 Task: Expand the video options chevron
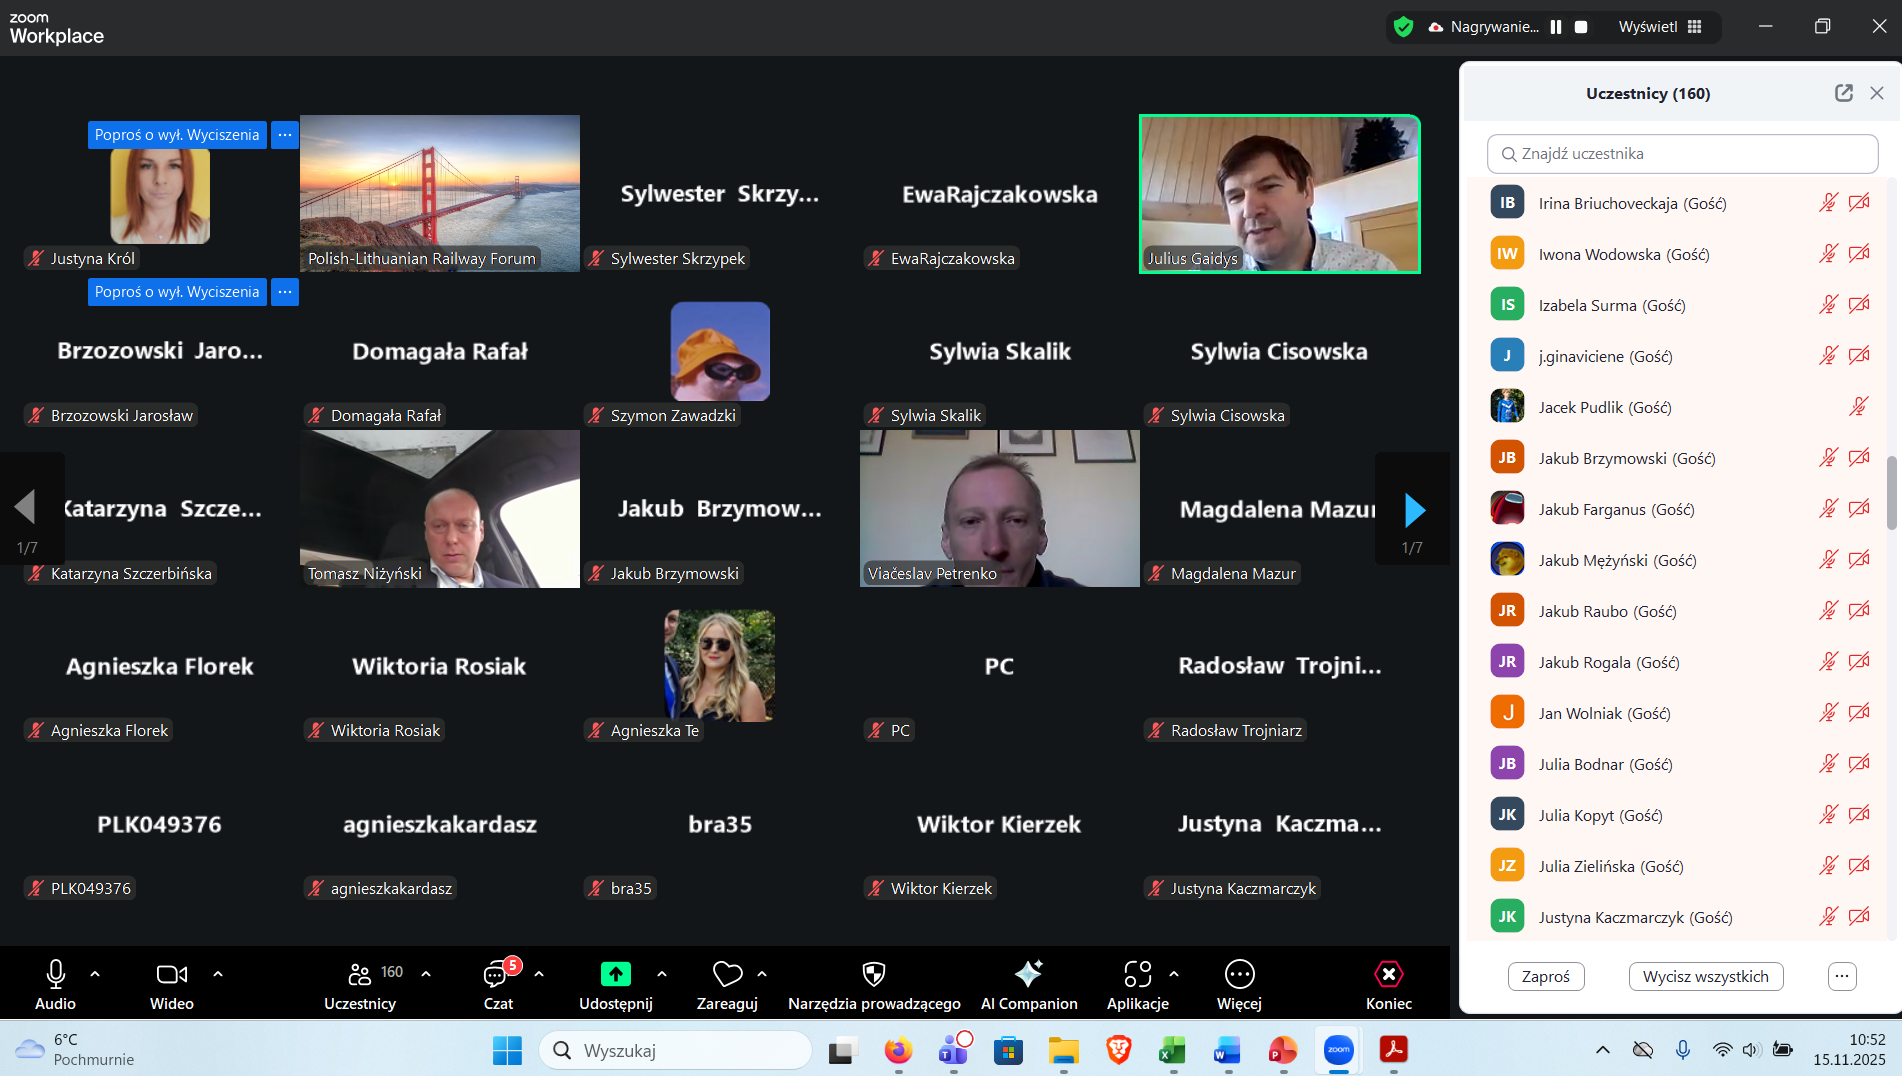tap(218, 973)
